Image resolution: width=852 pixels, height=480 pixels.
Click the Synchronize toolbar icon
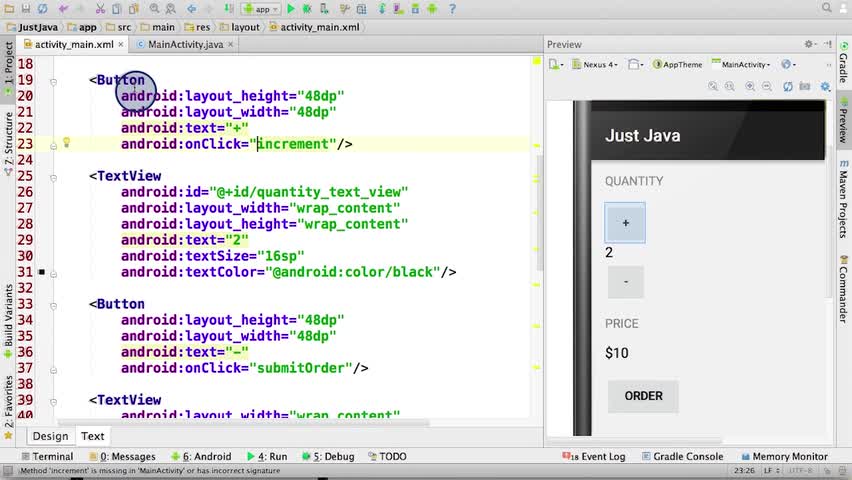(x=42, y=9)
